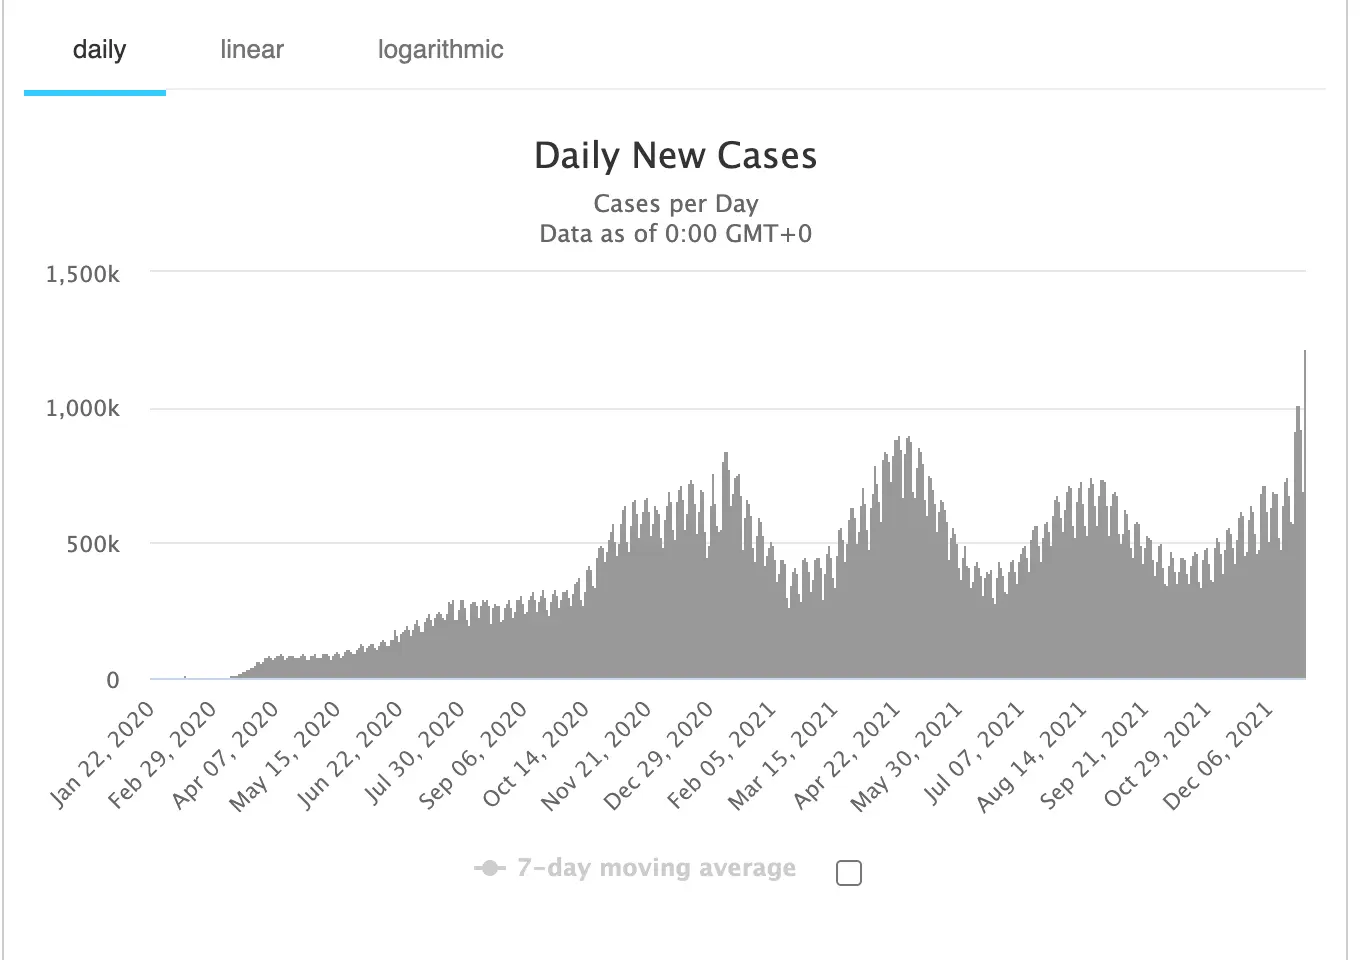Viewport: 1360px width, 960px height.
Task: Select the April 2021 peak bars
Action: (902, 558)
